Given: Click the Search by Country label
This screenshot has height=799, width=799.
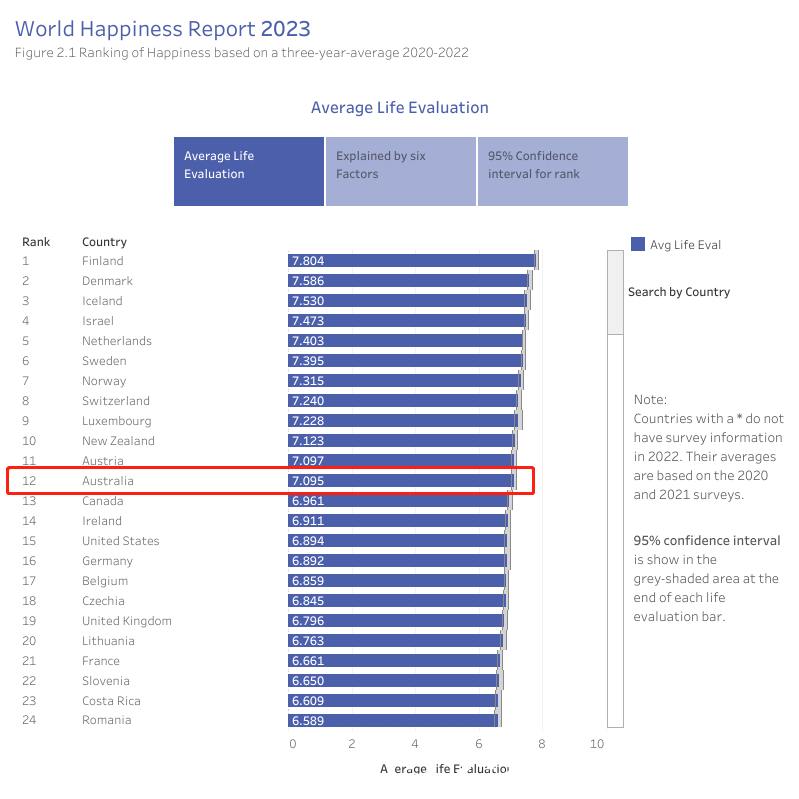Looking at the screenshot, I should tap(679, 292).
